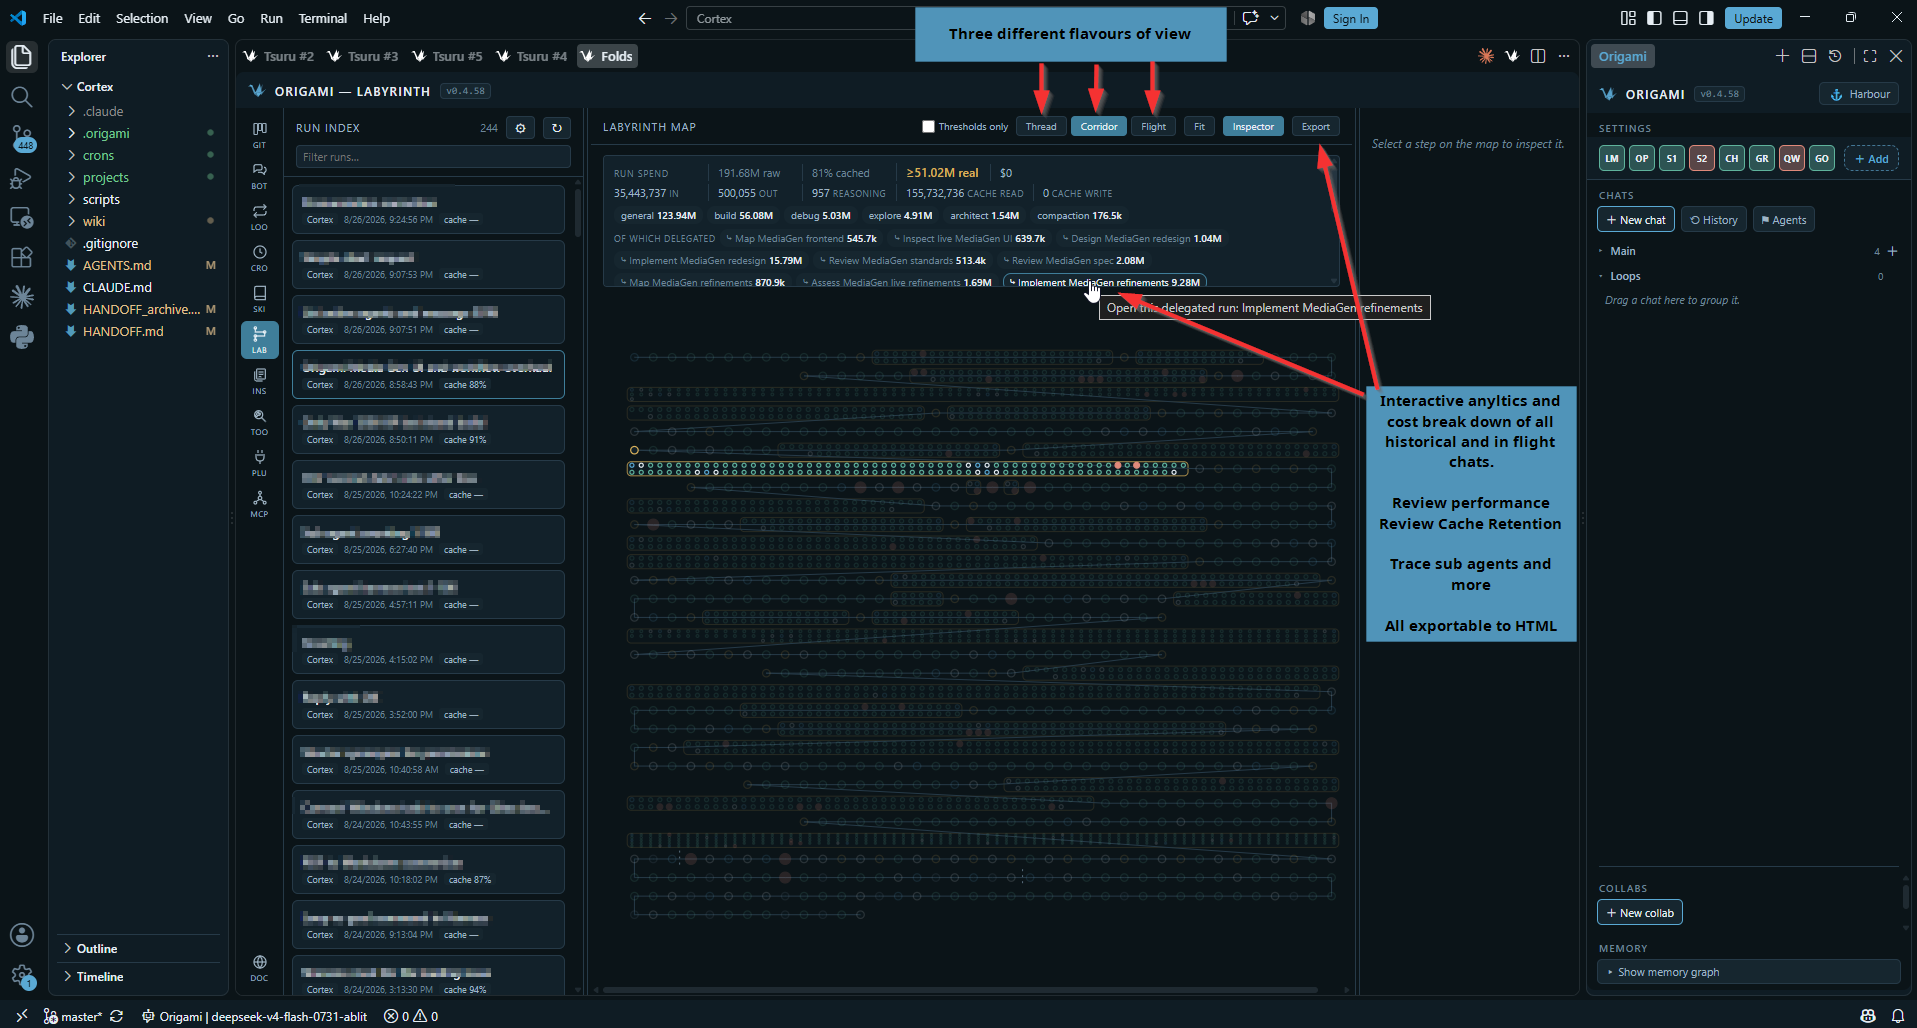
Task: Expand the Outline section
Action: coord(140,949)
